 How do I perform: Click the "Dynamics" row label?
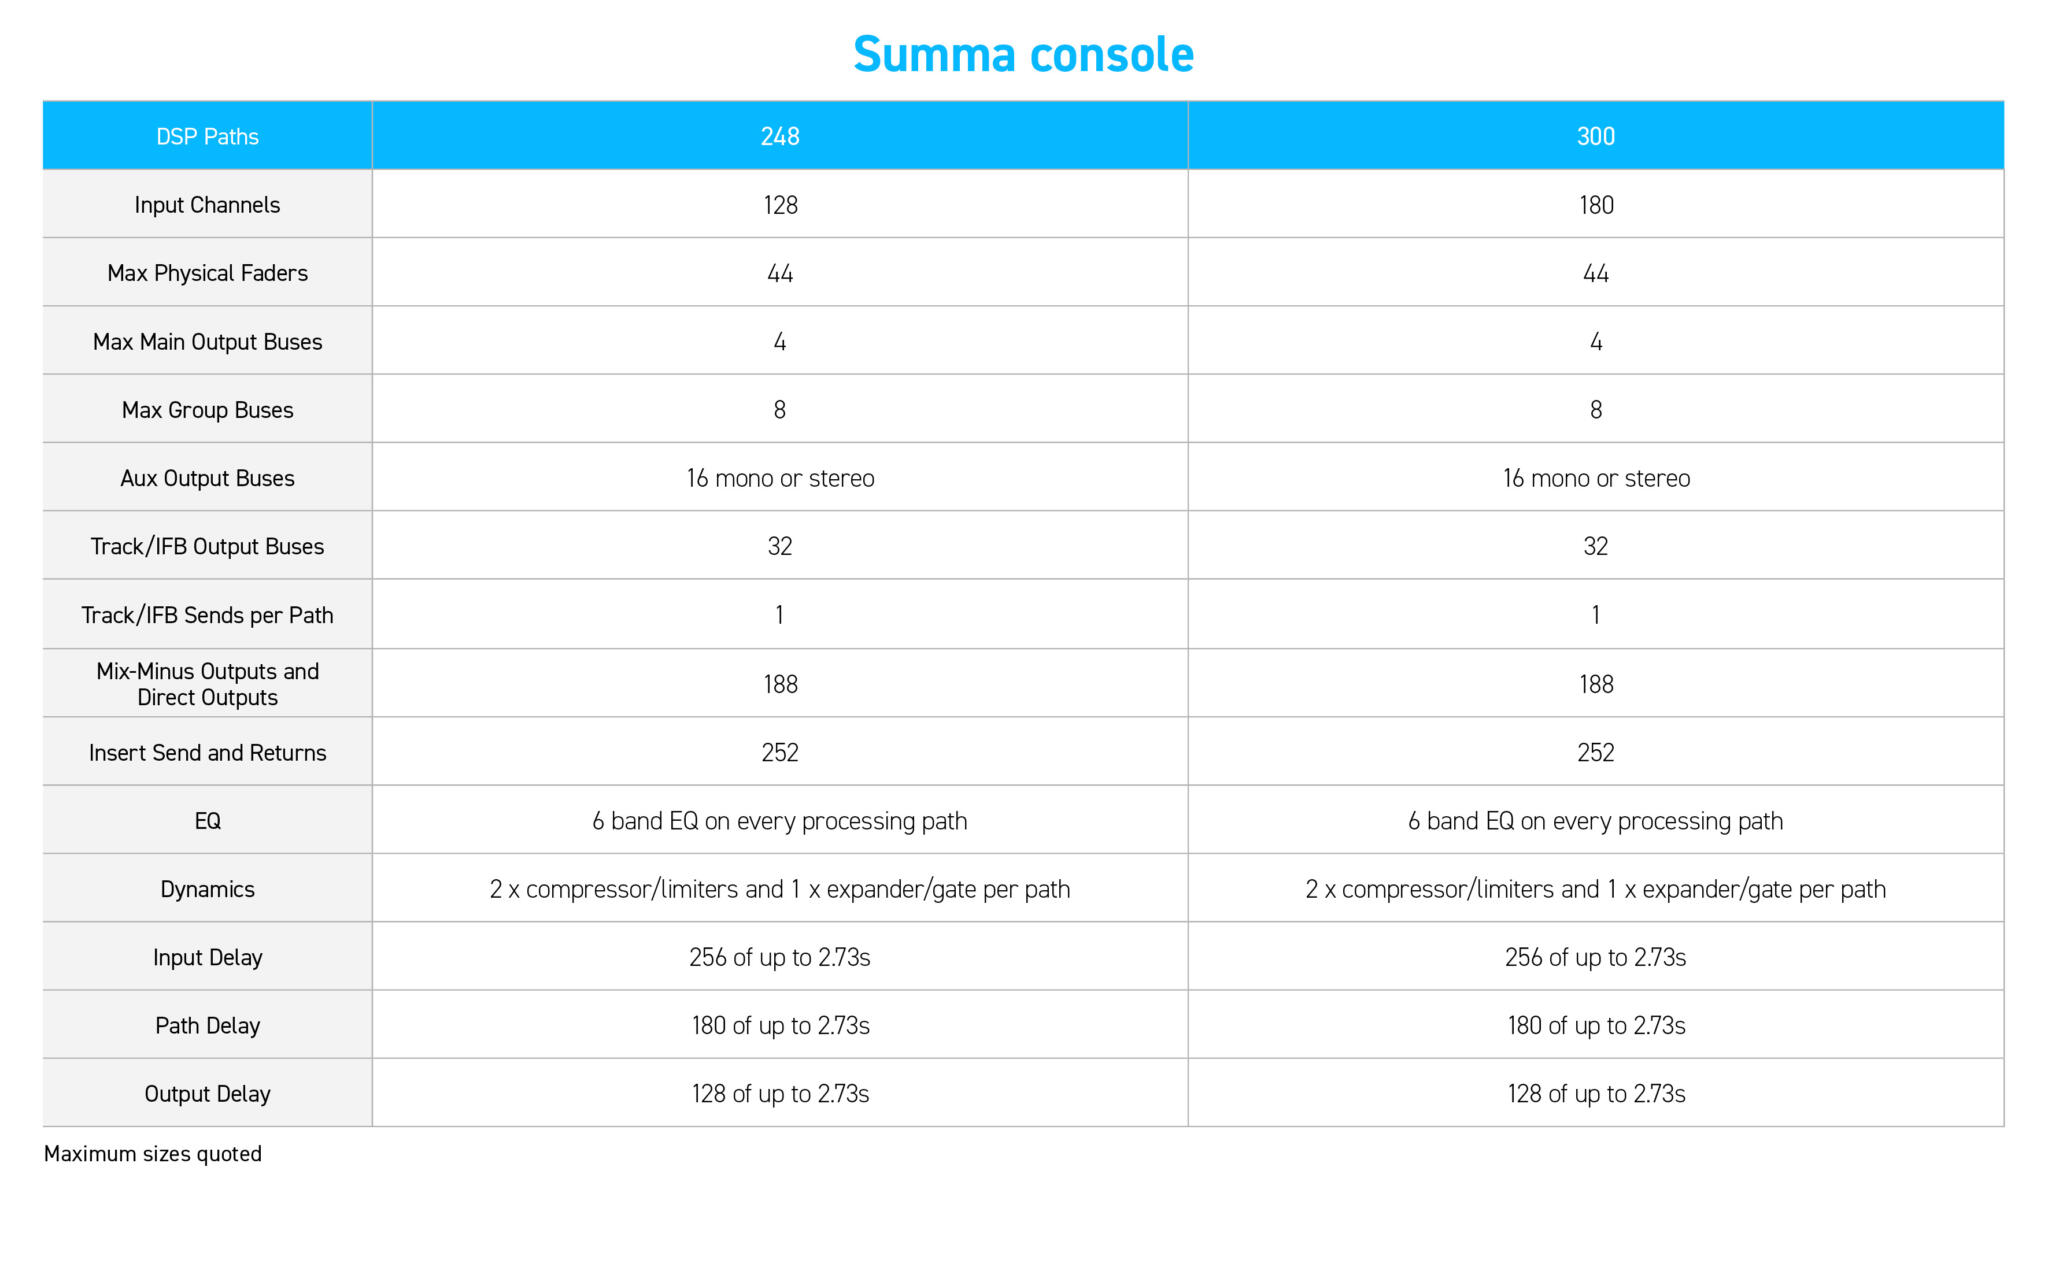(207, 889)
